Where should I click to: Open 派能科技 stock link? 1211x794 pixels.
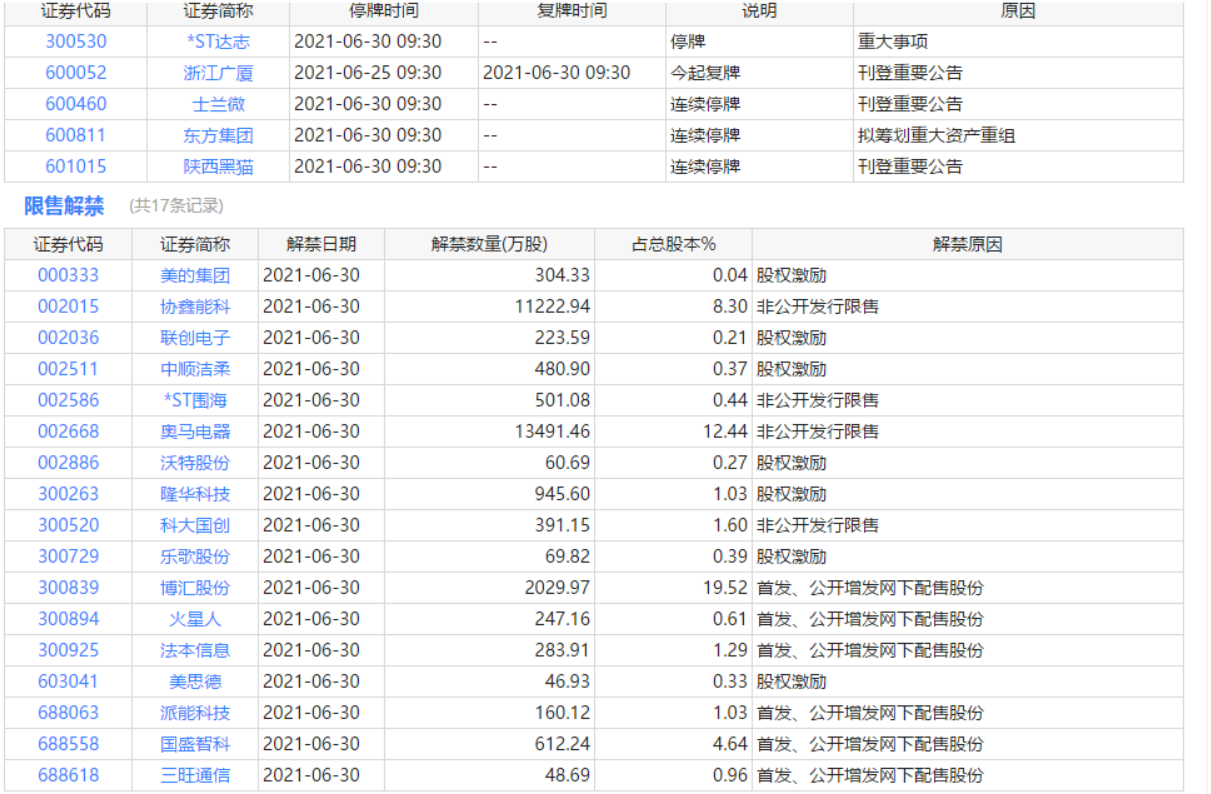(x=195, y=713)
